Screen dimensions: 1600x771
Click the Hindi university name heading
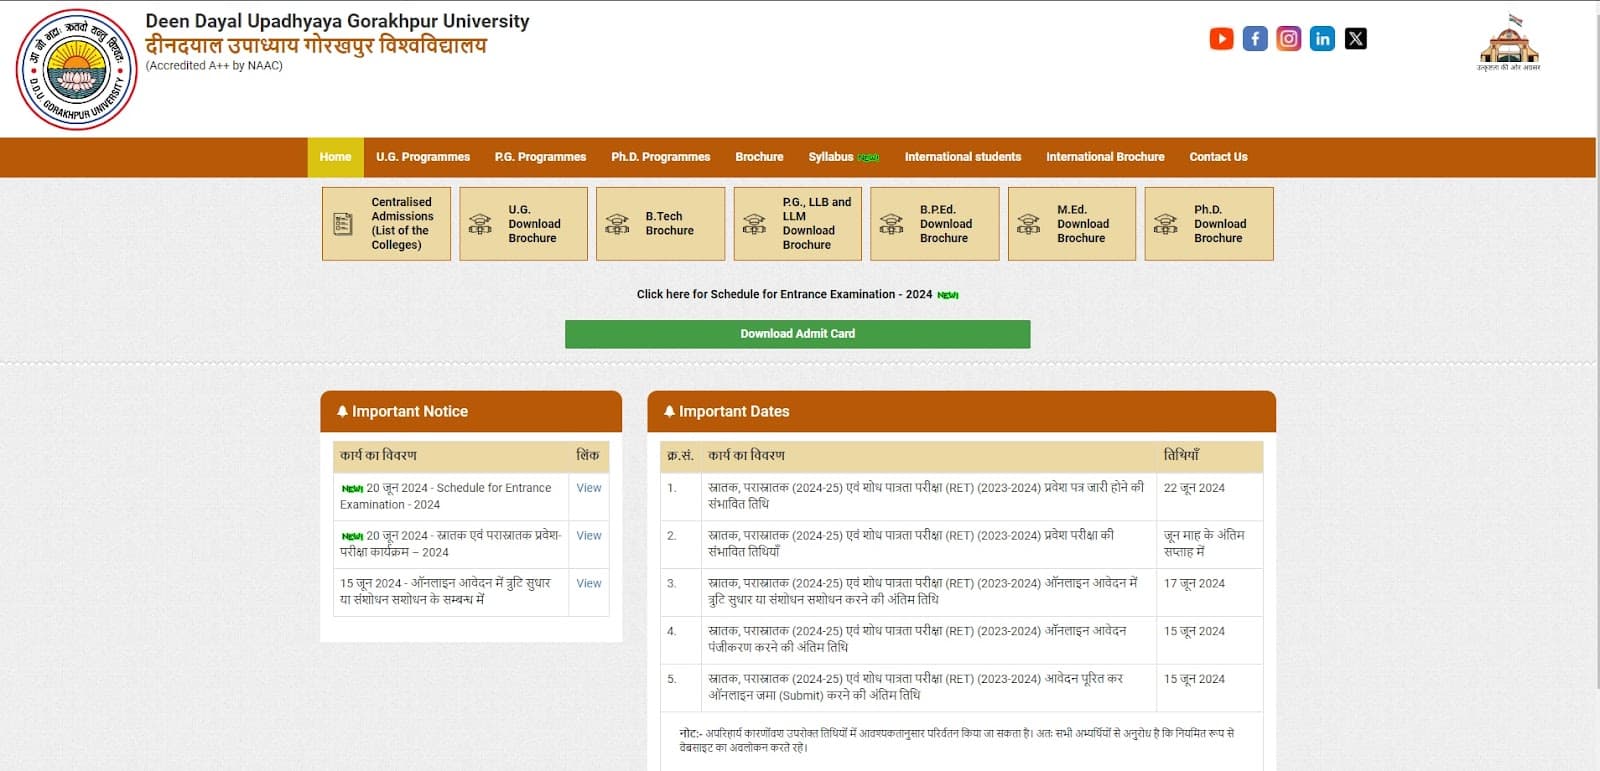[316, 46]
